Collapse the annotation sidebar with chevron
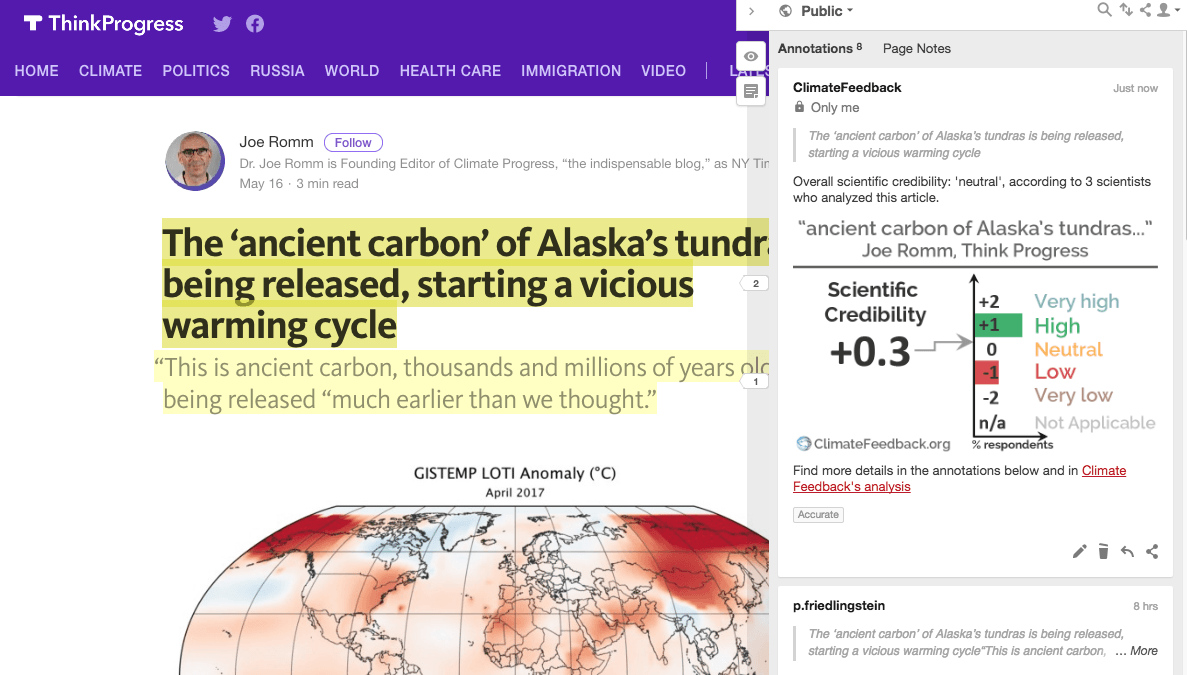 click(x=751, y=11)
